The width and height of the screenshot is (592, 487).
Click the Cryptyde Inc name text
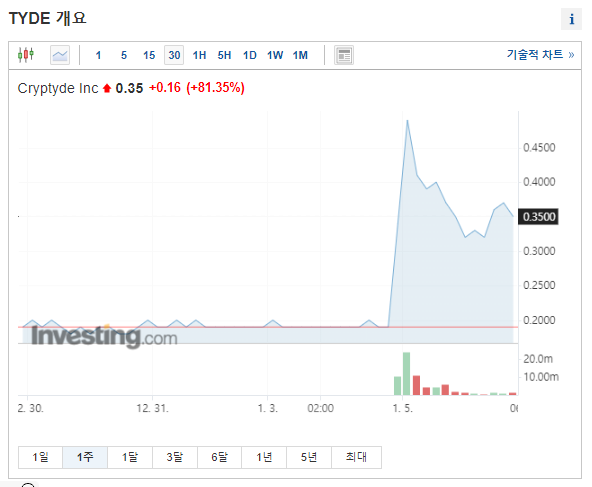click(58, 88)
